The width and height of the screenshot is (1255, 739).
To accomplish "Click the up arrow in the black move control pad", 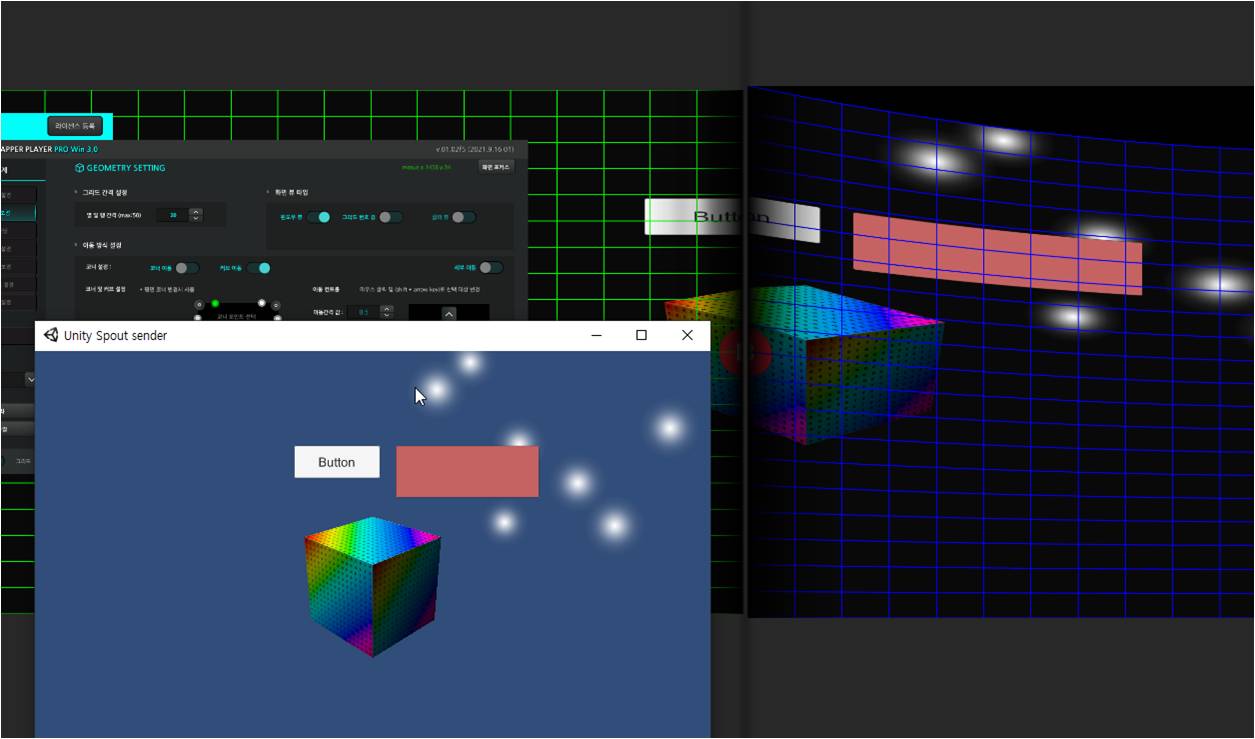I will click(449, 313).
